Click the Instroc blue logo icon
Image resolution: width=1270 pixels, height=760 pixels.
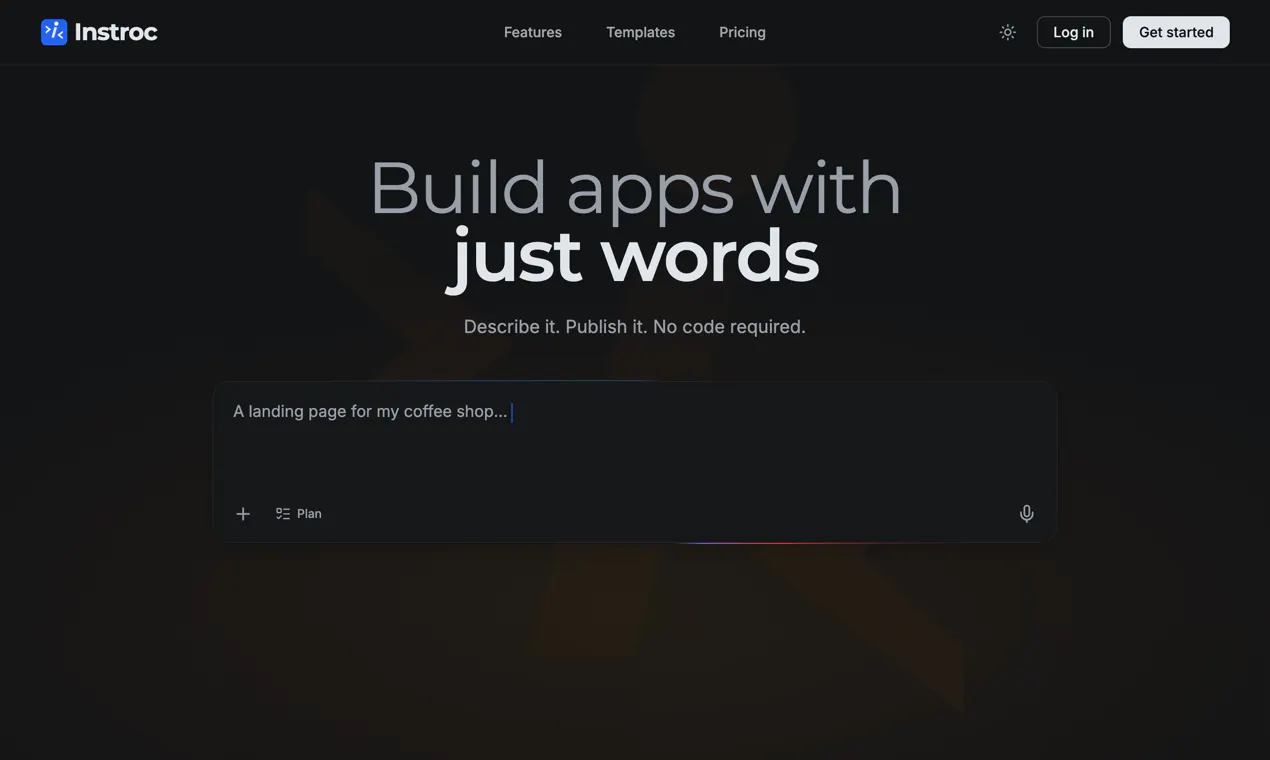point(54,32)
